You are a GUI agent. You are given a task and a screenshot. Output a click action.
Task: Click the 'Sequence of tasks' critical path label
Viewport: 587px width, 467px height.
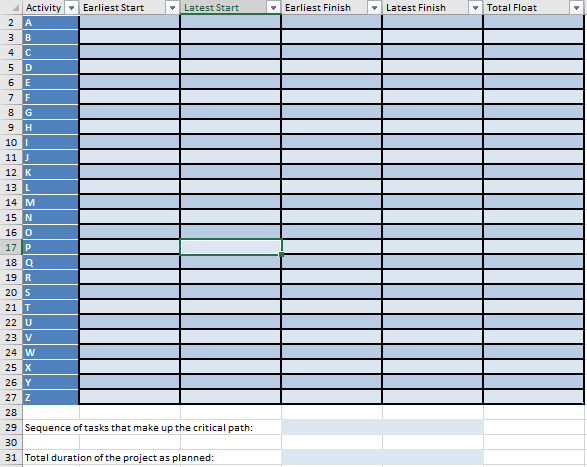pos(139,428)
